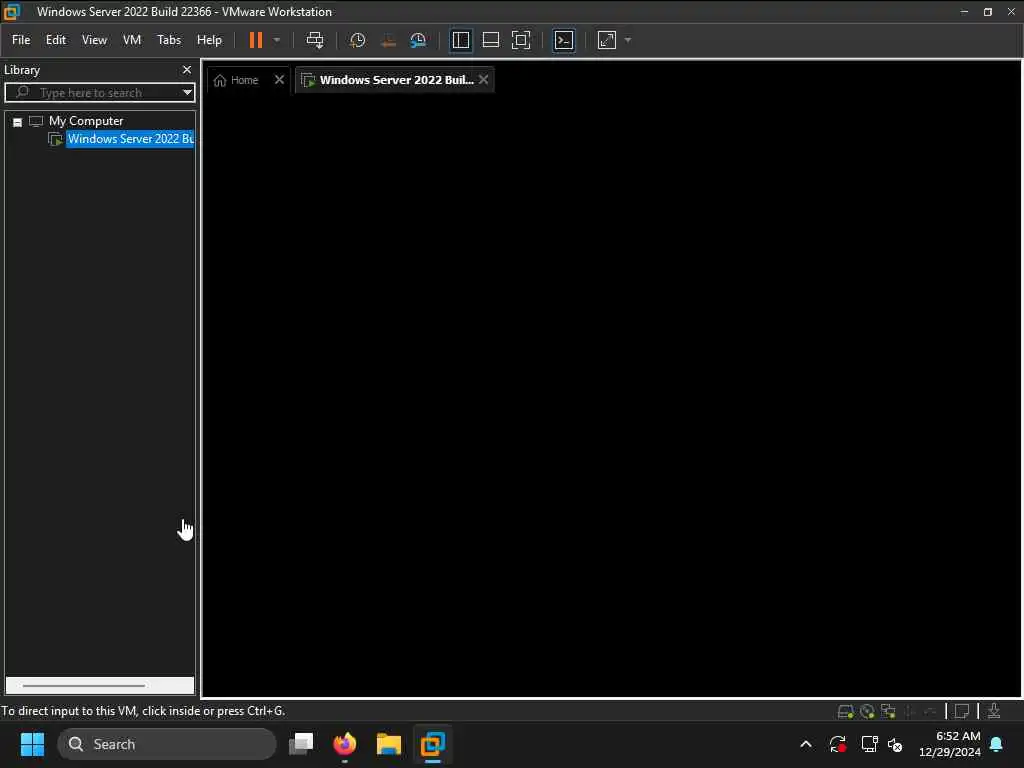Open the Windows Start menu
Image resolution: width=1024 pixels, height=768 pixels.
pyautogui.click(x=32, y=744)
